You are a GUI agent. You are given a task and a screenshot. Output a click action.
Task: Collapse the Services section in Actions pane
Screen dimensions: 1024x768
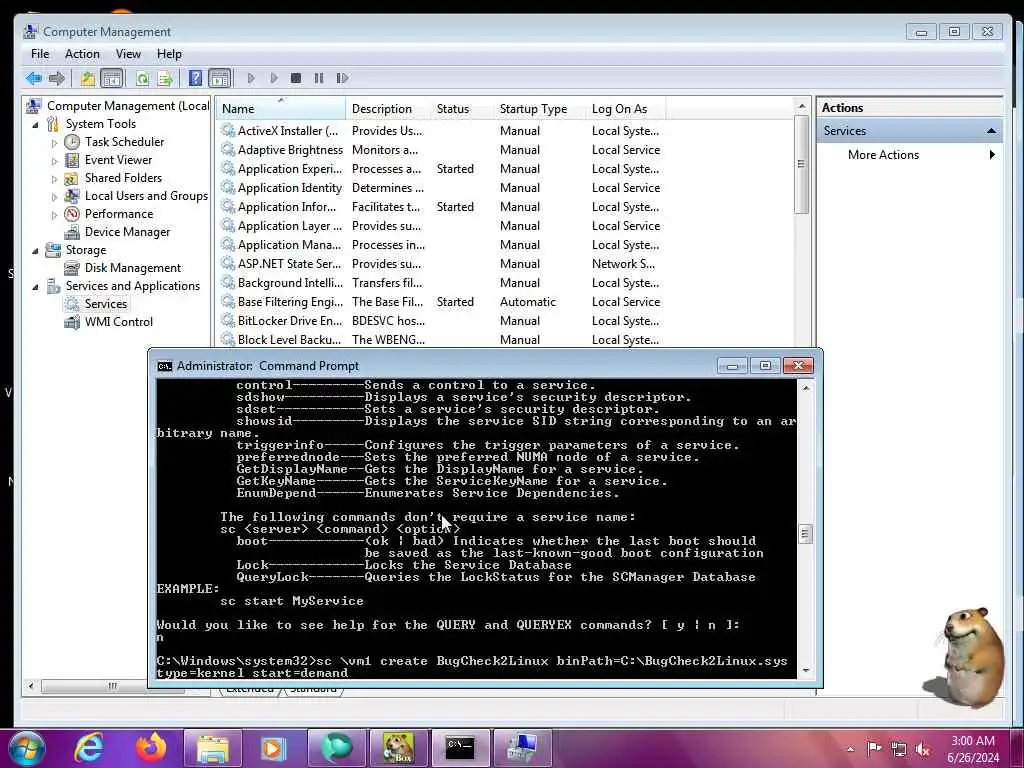pos(991,131)
